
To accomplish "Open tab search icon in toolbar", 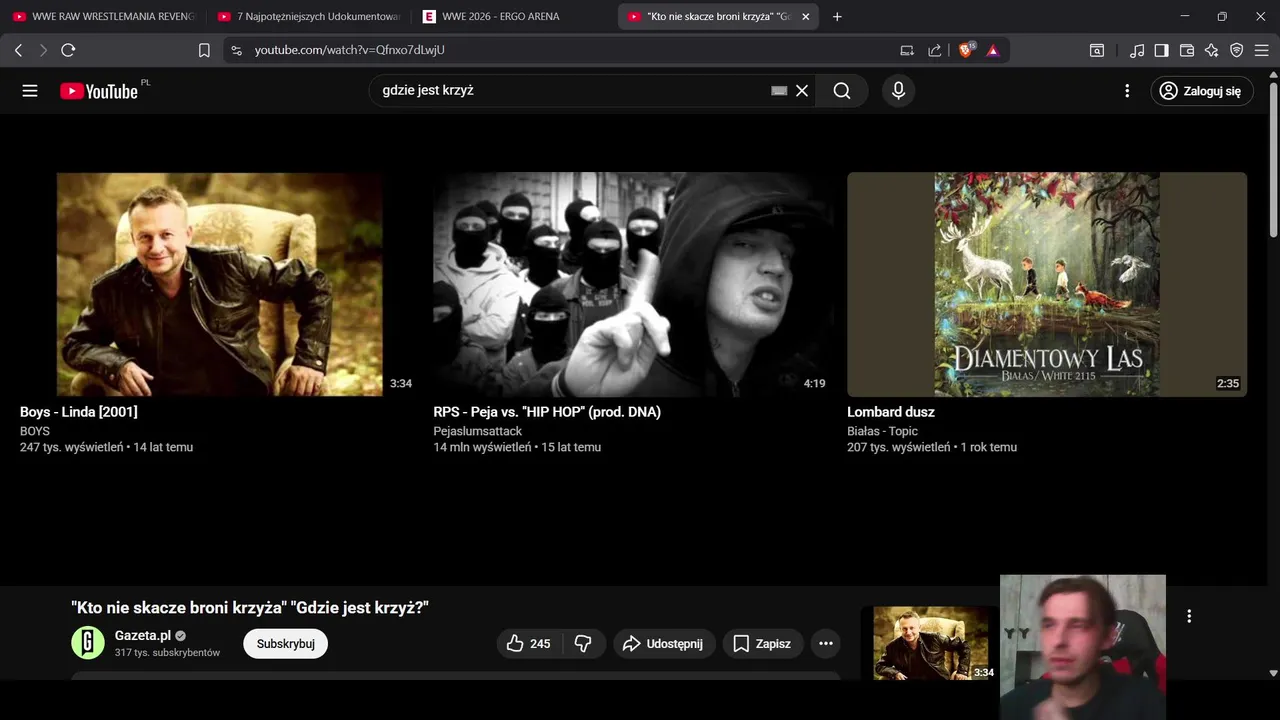I will [1097, 50].
